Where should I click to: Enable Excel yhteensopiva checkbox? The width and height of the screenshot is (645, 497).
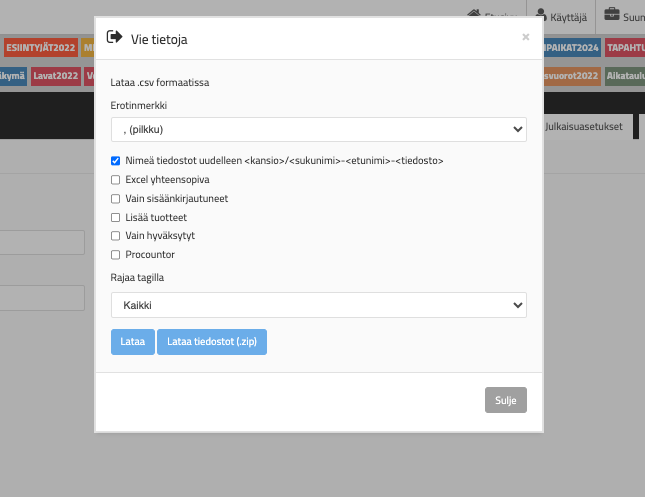(116, 180)
